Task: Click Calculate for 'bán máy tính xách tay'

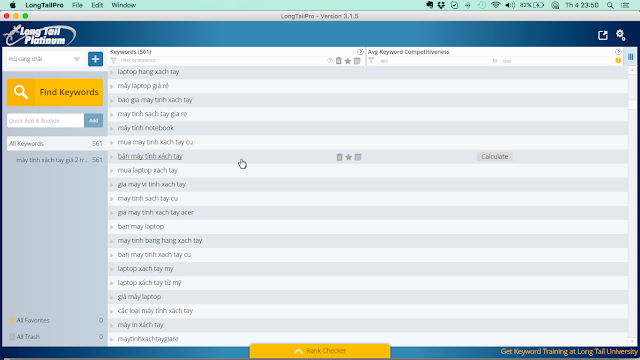Action: pyautogui.click(x=494, y=157)
